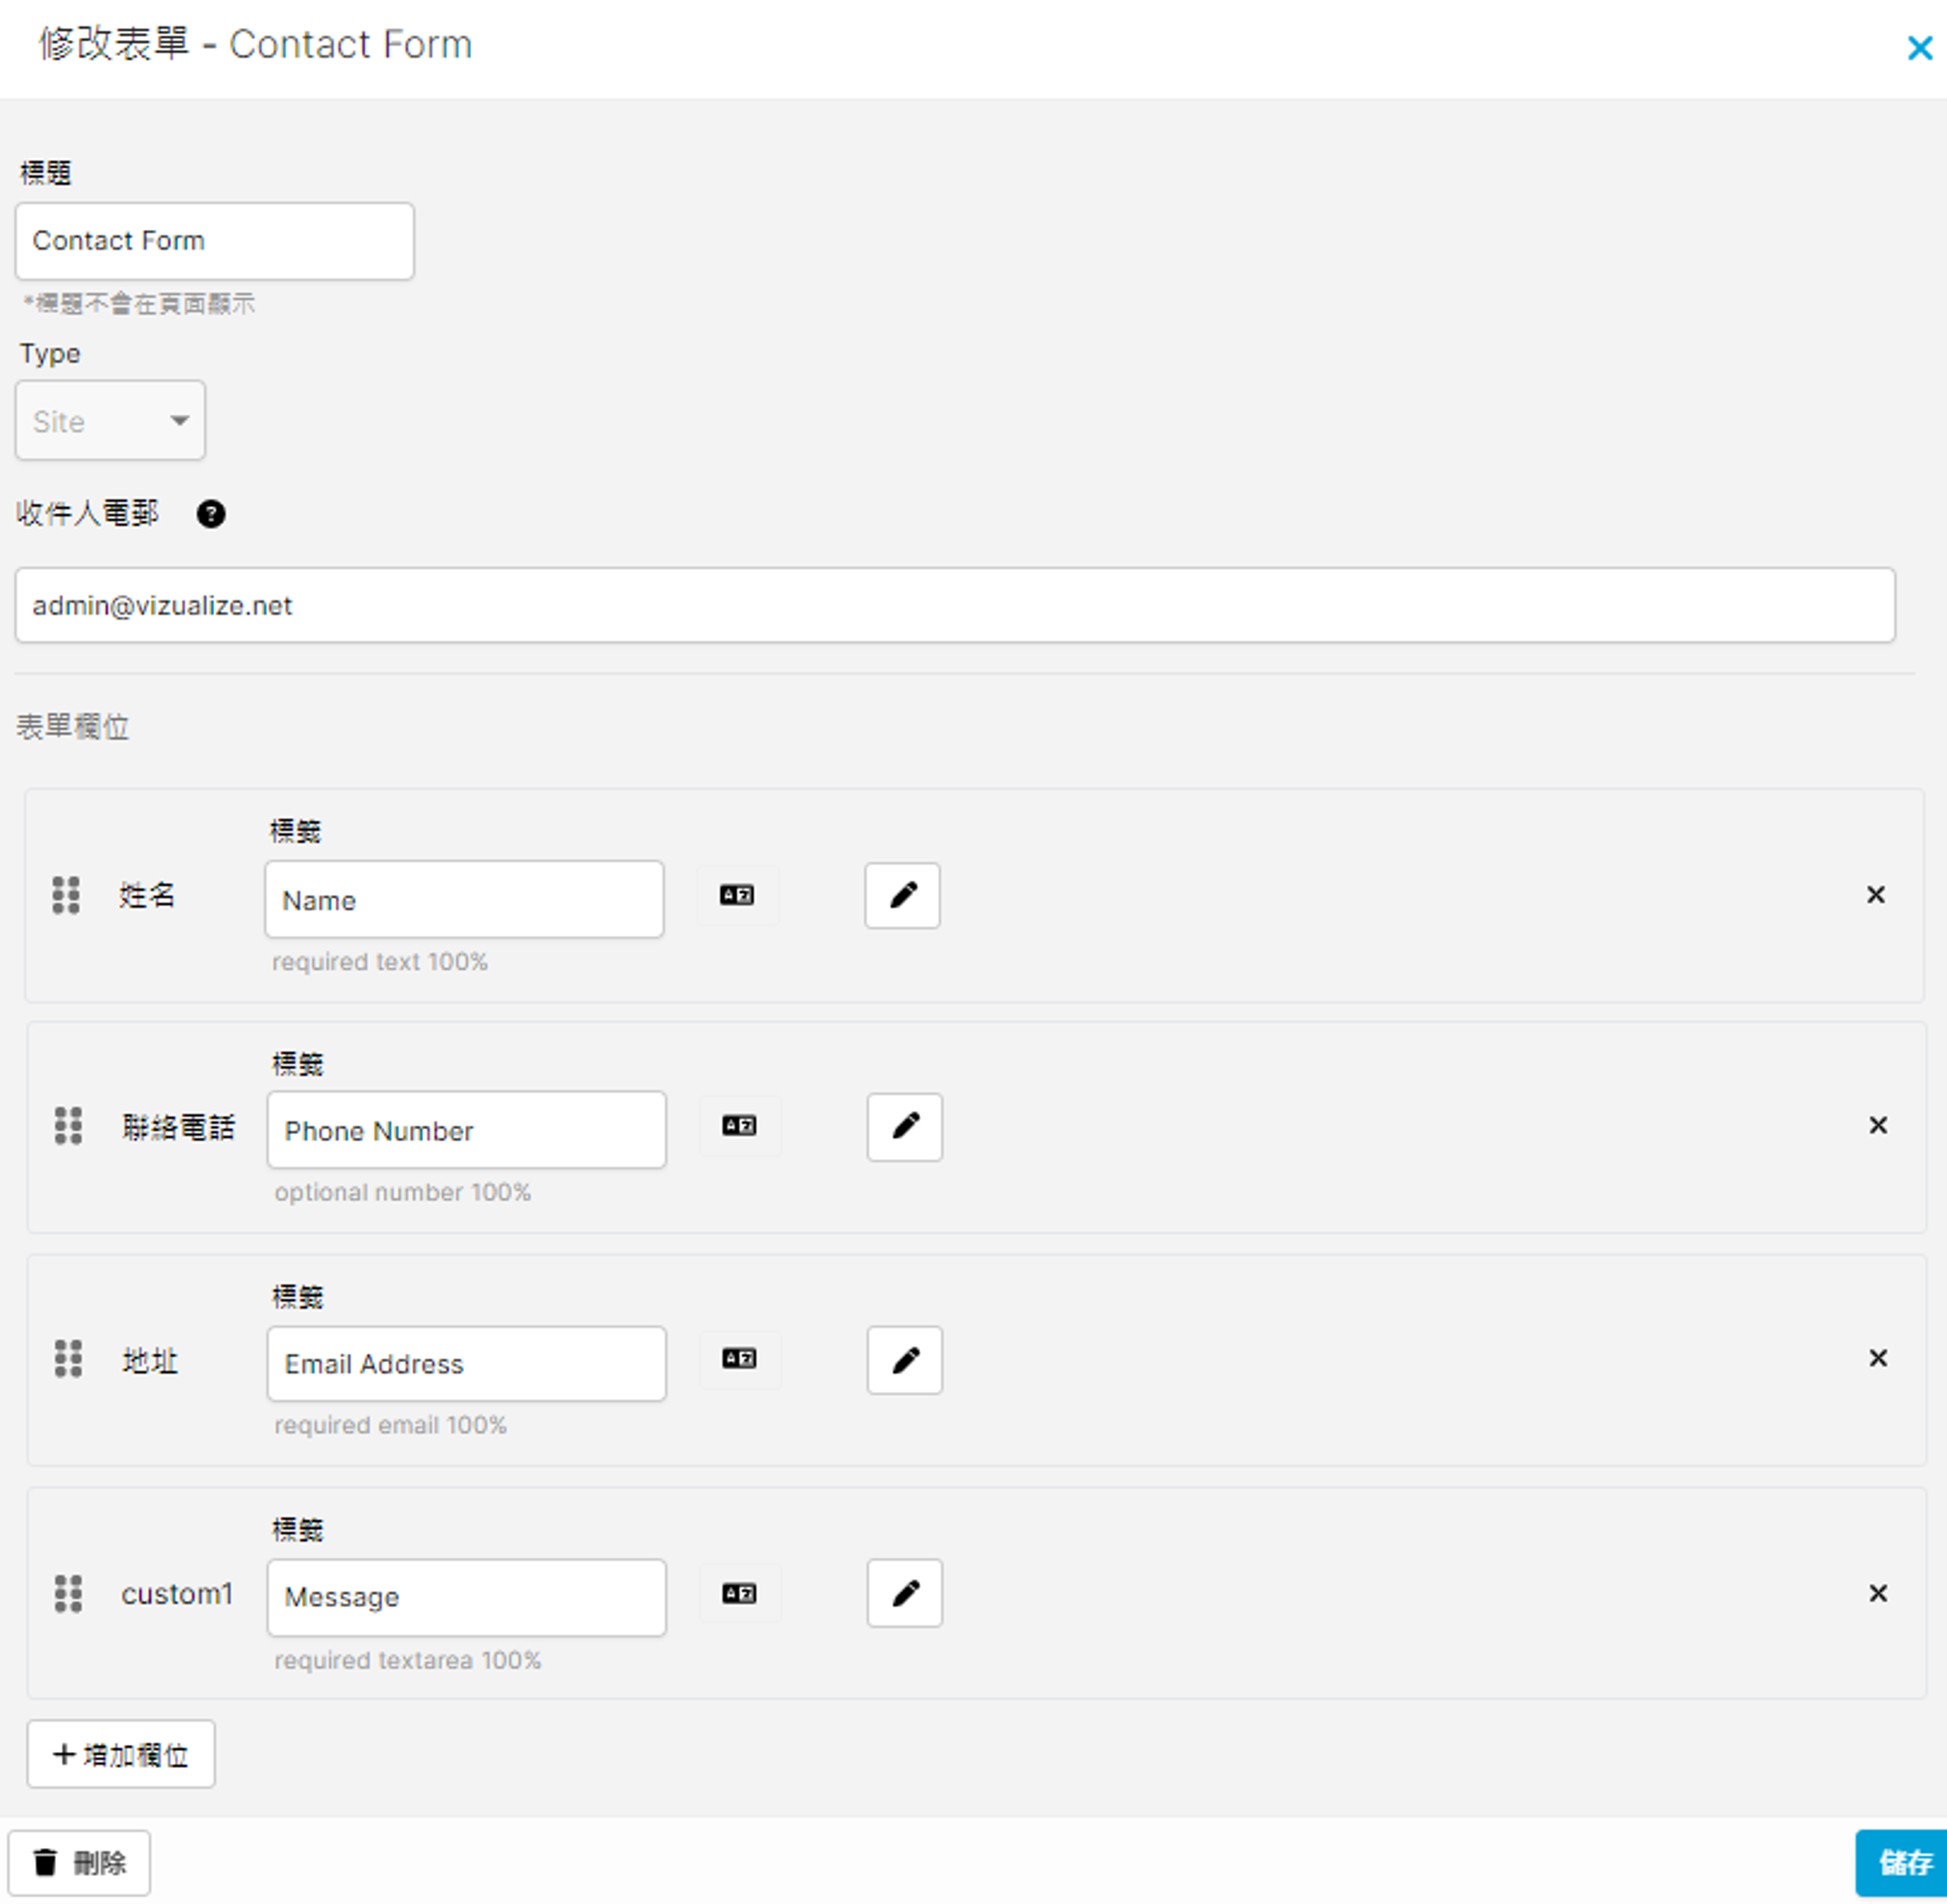Click the help icon next to 收件人電郵
Screen dimensions: 1947x1904
coord(211,514)
